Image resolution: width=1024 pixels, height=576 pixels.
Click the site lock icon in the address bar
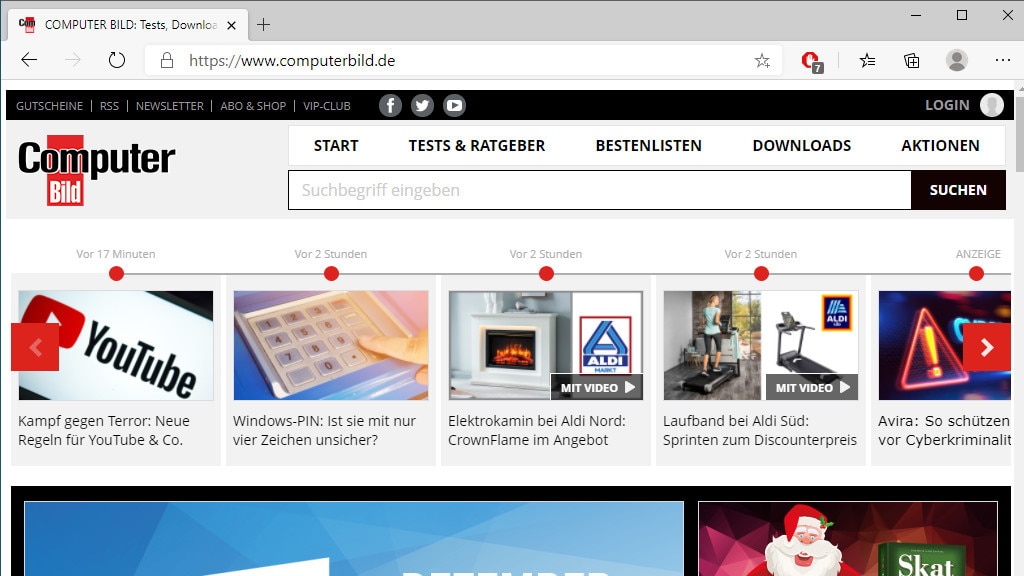tap(163, 60)
